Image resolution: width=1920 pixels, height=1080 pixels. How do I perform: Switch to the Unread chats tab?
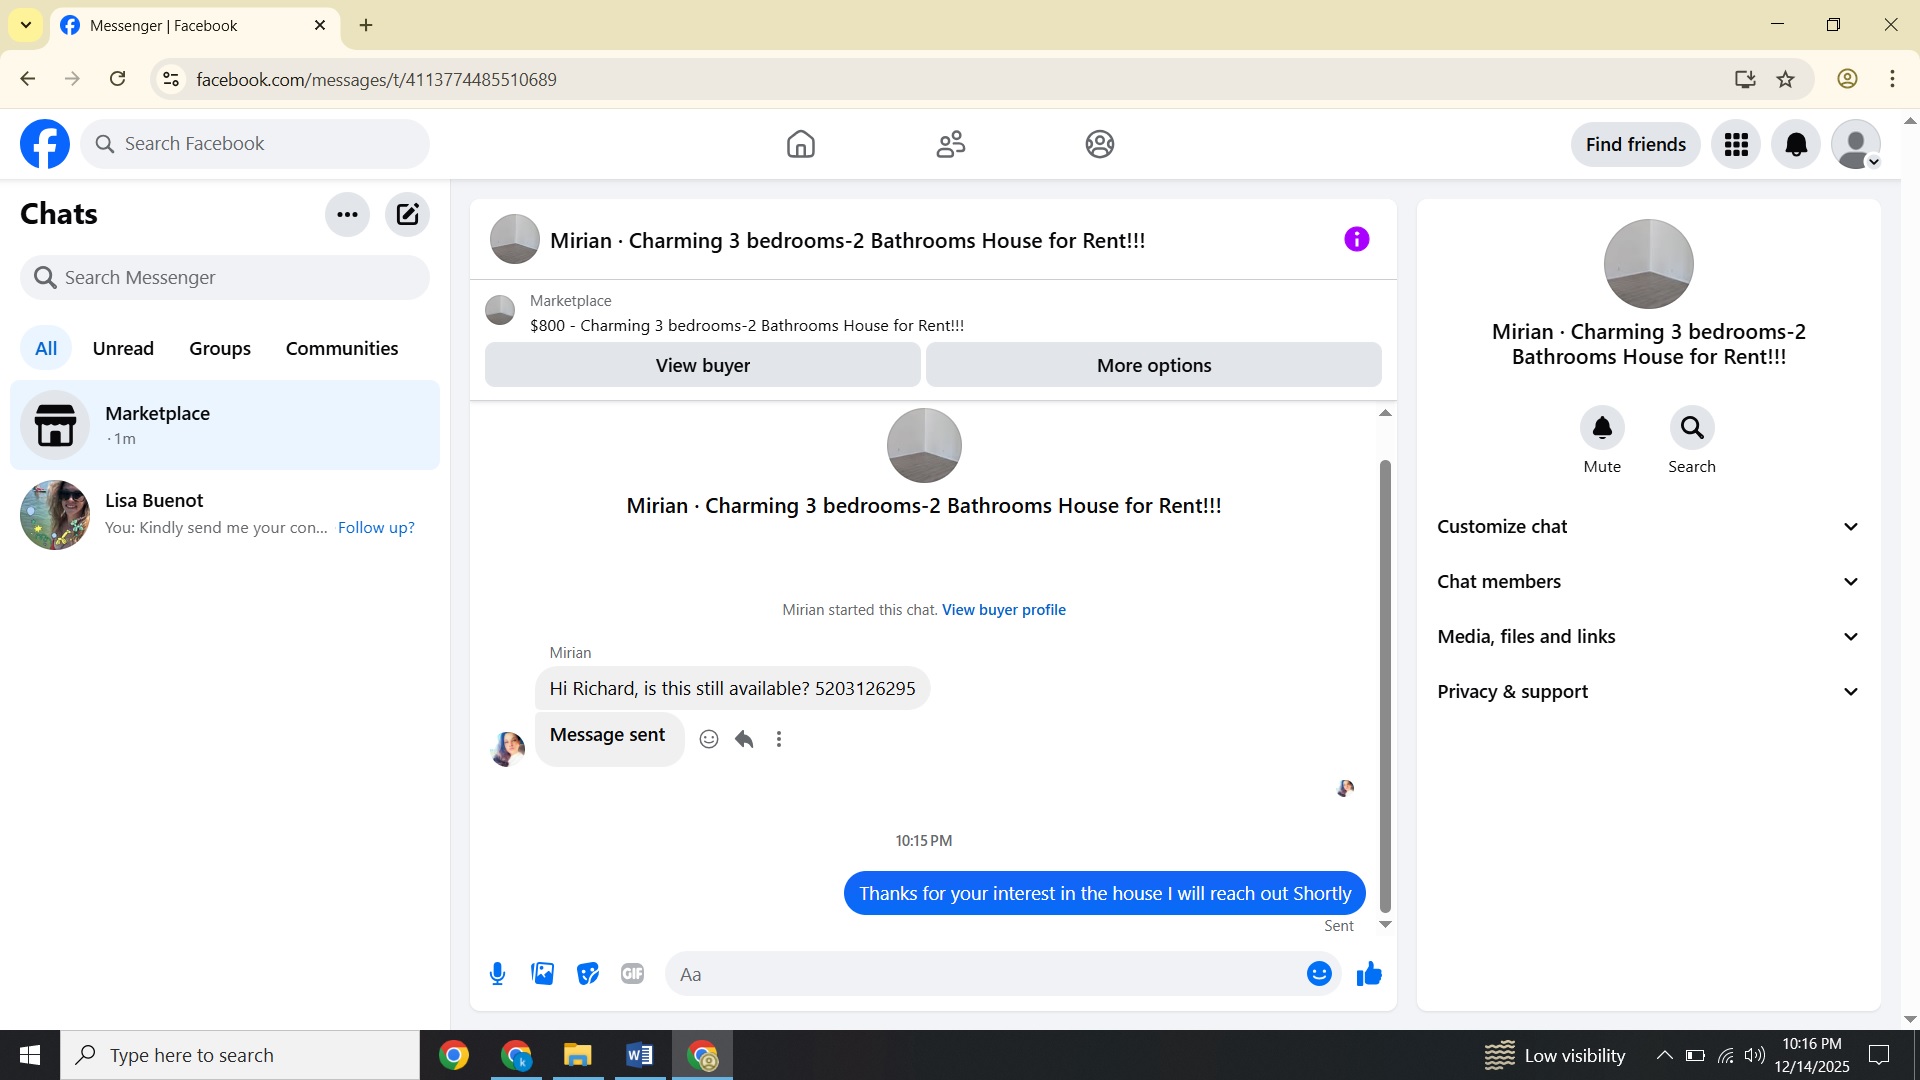pyautogui.click(x=123, y=348)
